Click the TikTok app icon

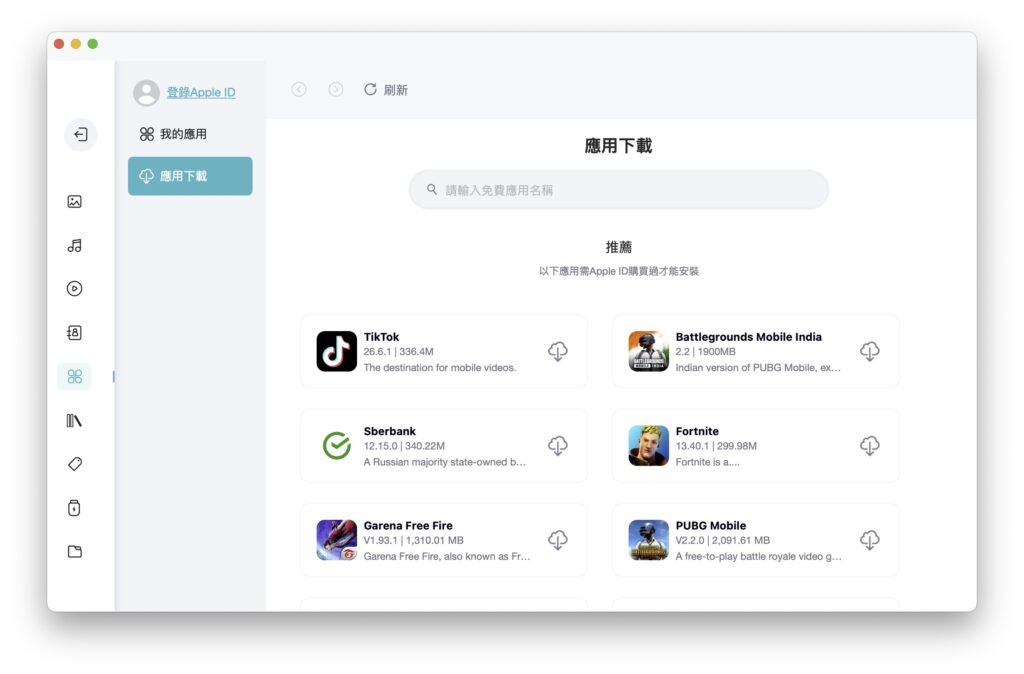pyautogui.click(x=337, y=351)
